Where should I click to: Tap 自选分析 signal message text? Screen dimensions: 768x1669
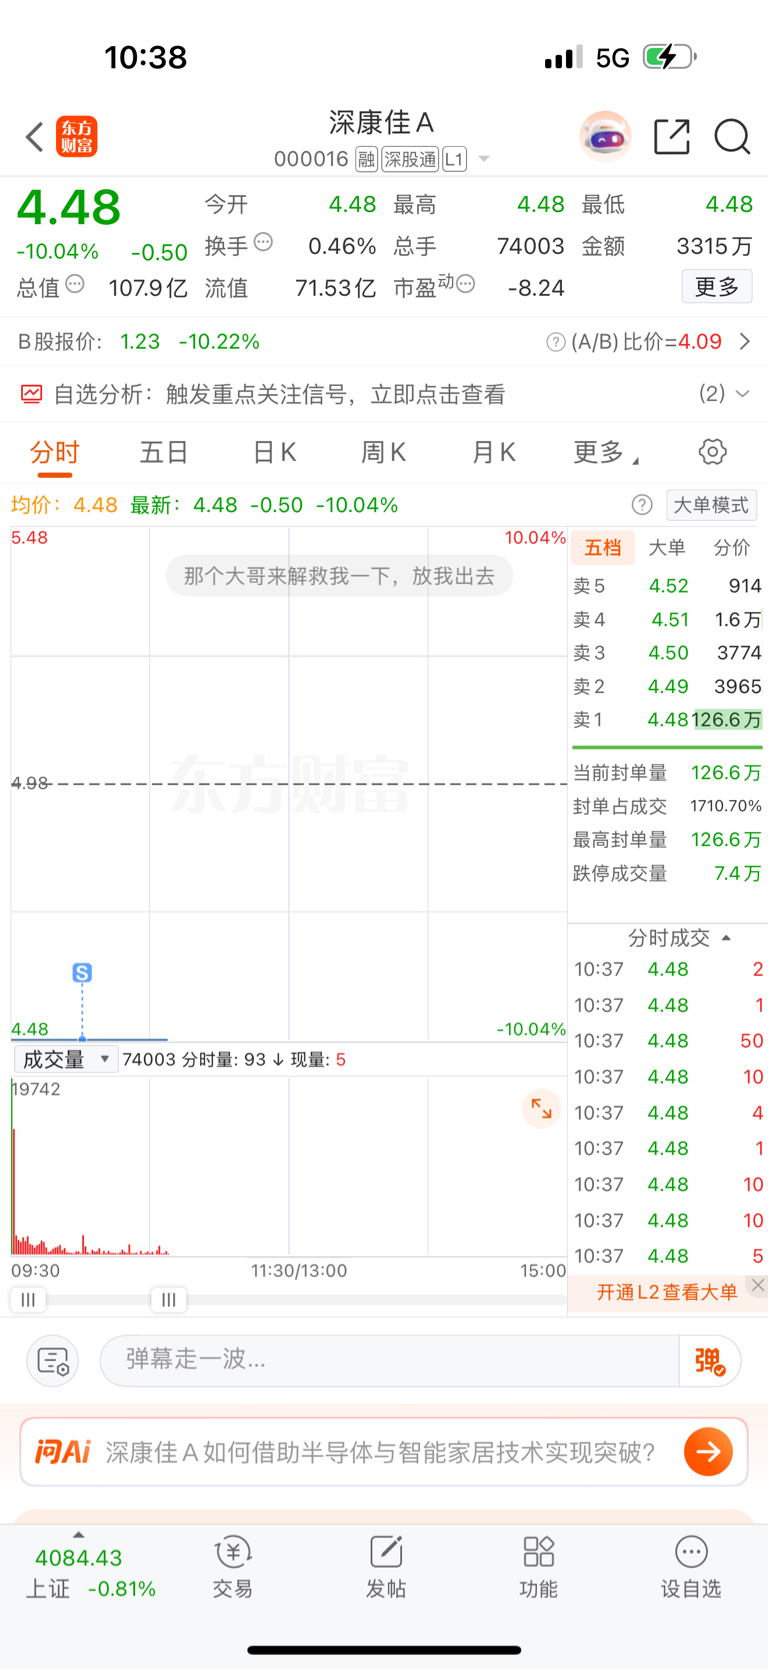(x=335, y=394)
